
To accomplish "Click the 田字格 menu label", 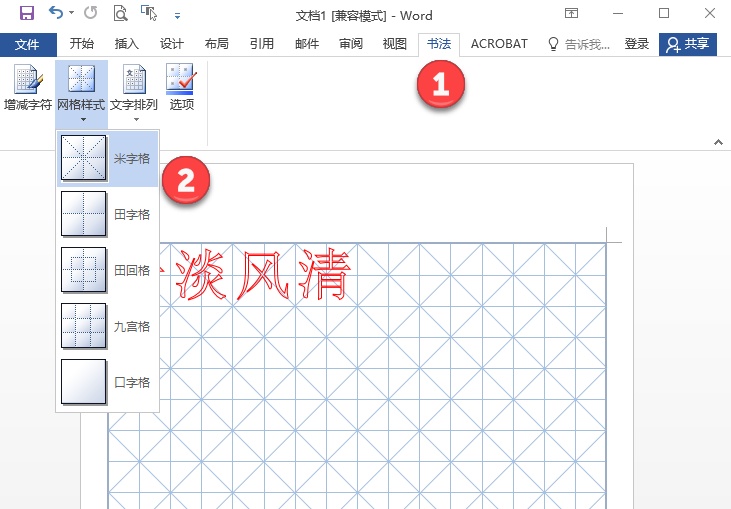I will pyautogui.click(x=132, y=214).
